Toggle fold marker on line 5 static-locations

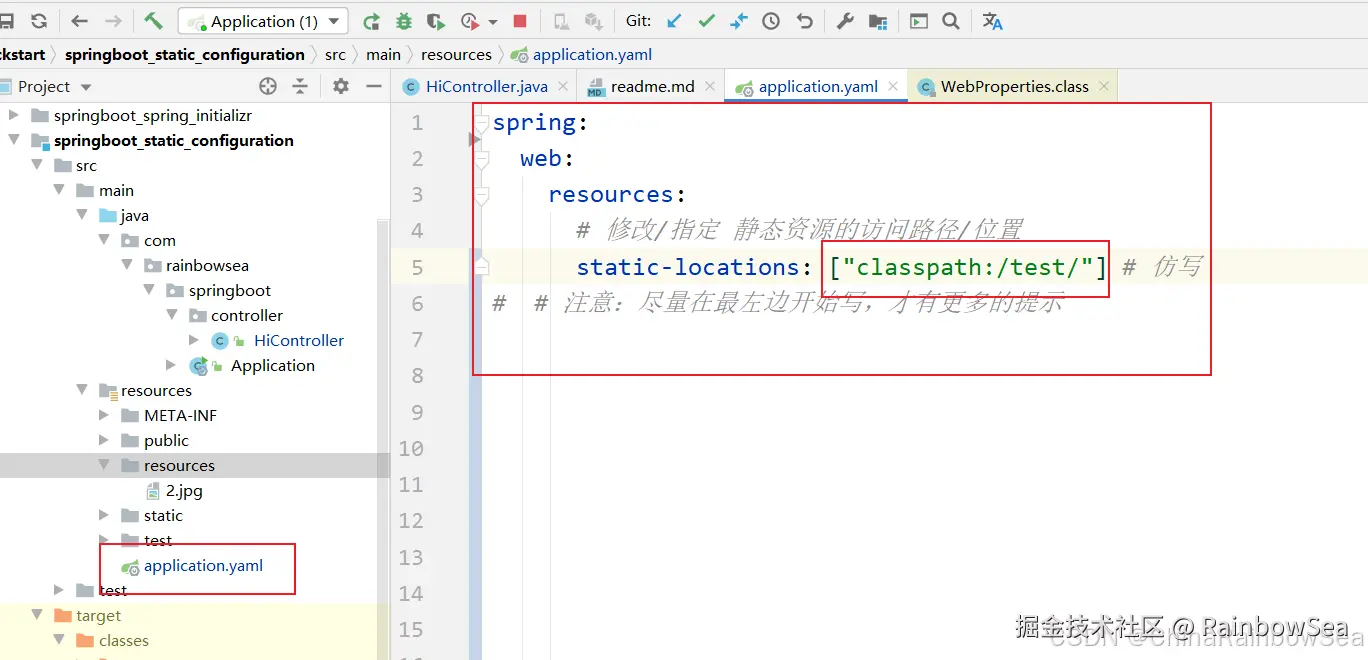[x=482, y=267]
